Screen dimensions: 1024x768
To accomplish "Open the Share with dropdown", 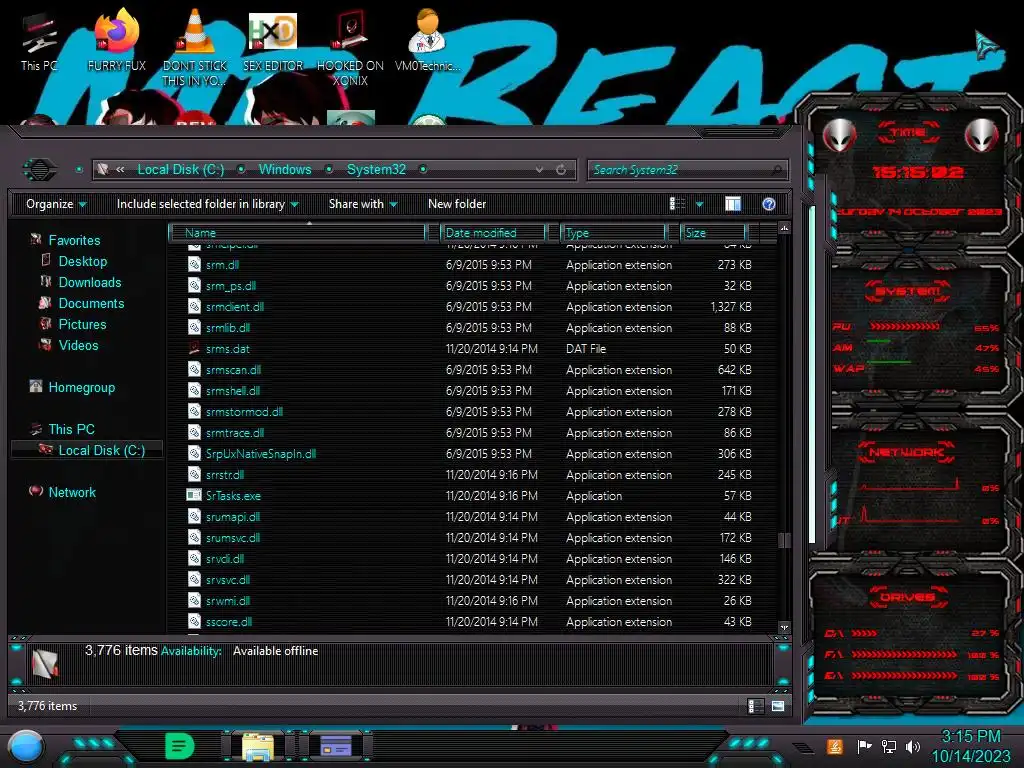I will pos(363,204).
